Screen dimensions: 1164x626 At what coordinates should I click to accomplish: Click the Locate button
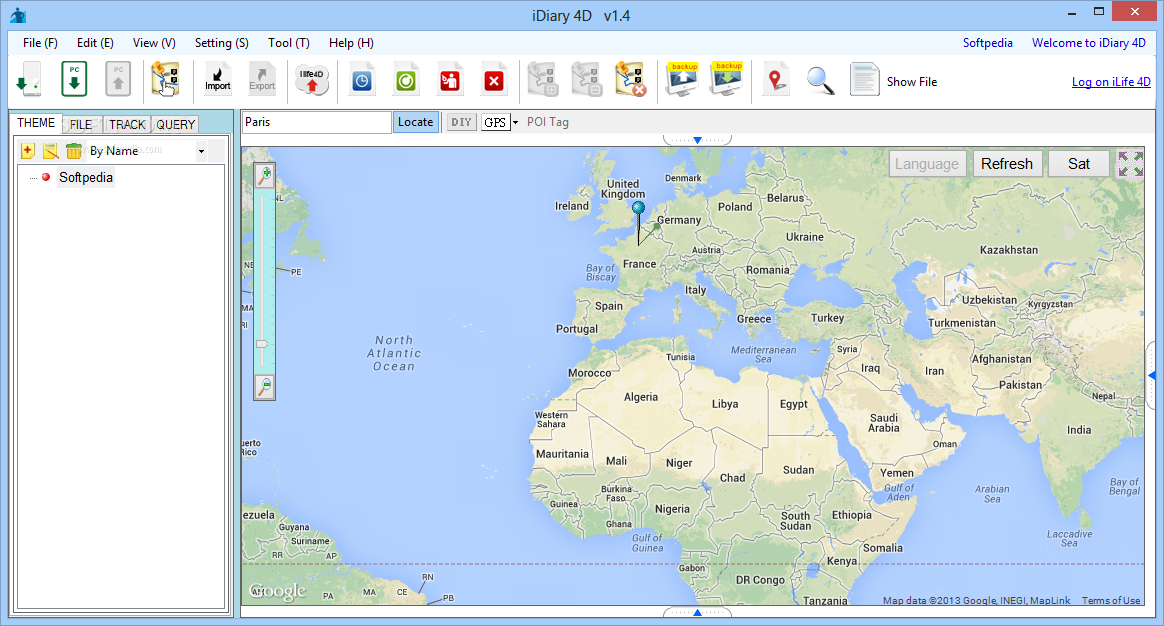415,123
